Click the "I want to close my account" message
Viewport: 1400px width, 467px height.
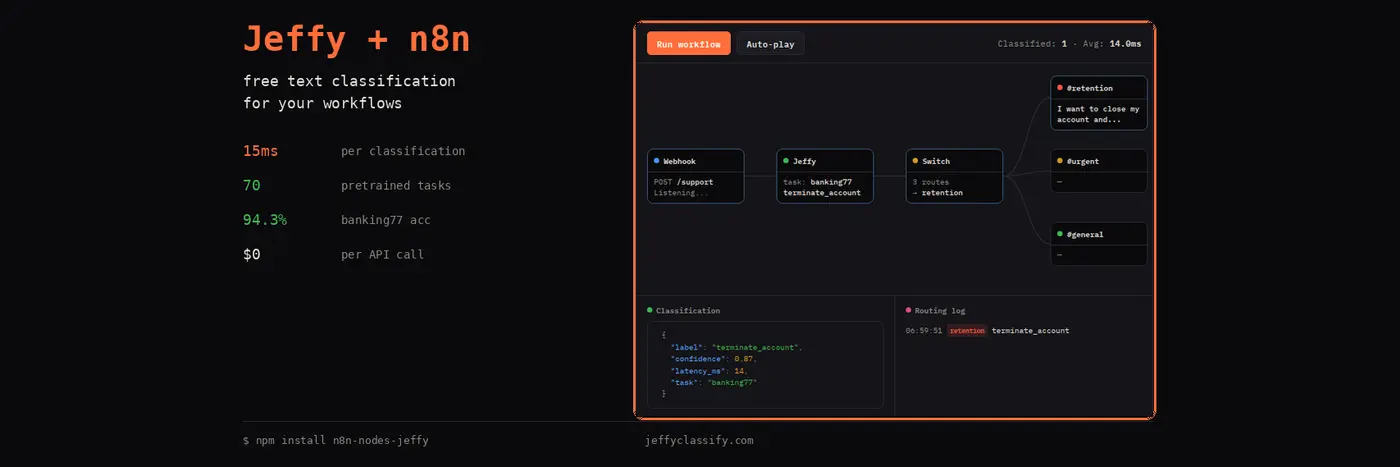point(1098,114)
